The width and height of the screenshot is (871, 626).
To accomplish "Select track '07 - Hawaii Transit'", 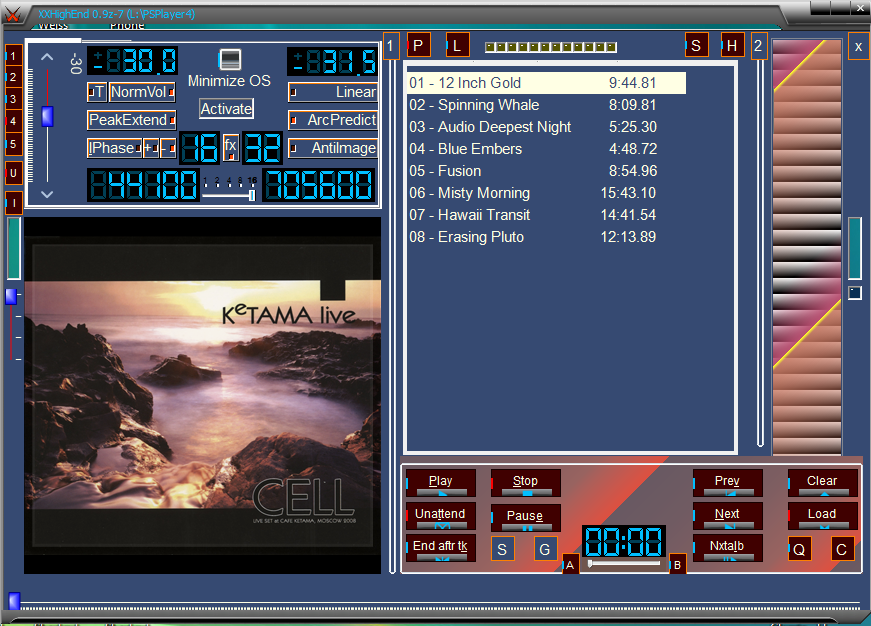I will tap(547, 215).
